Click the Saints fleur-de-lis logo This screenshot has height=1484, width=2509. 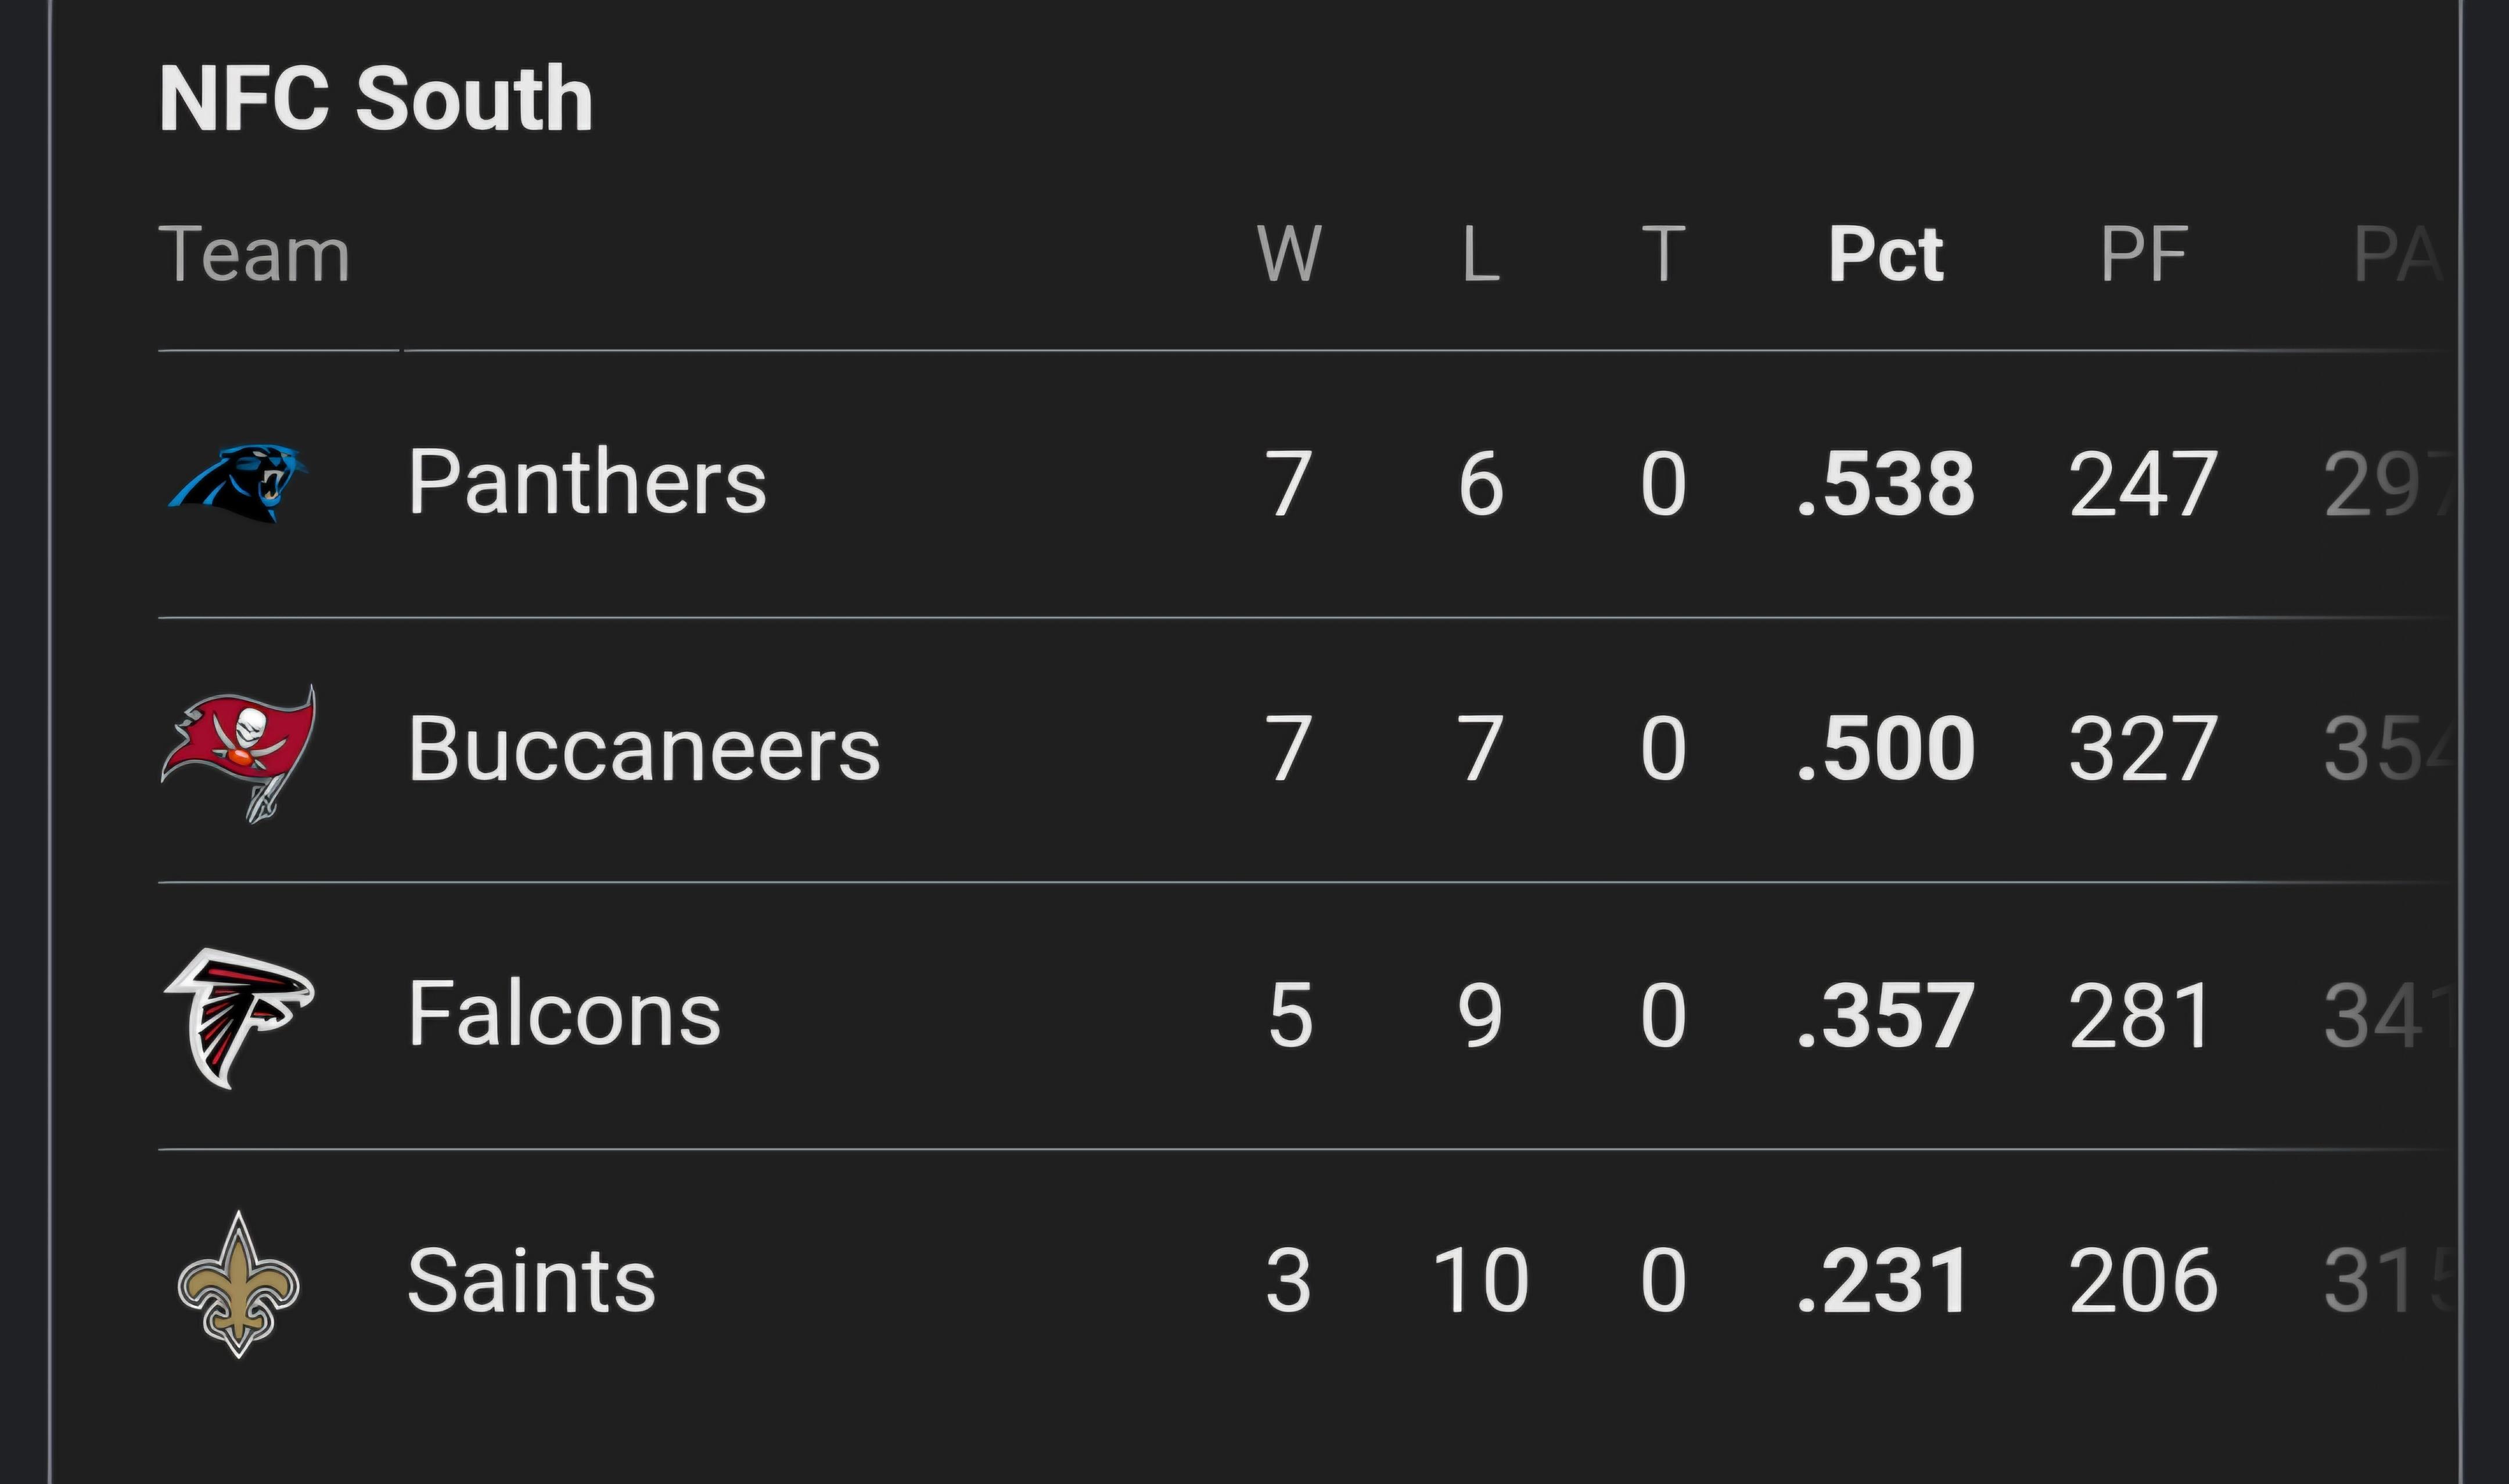point(239,1284)
